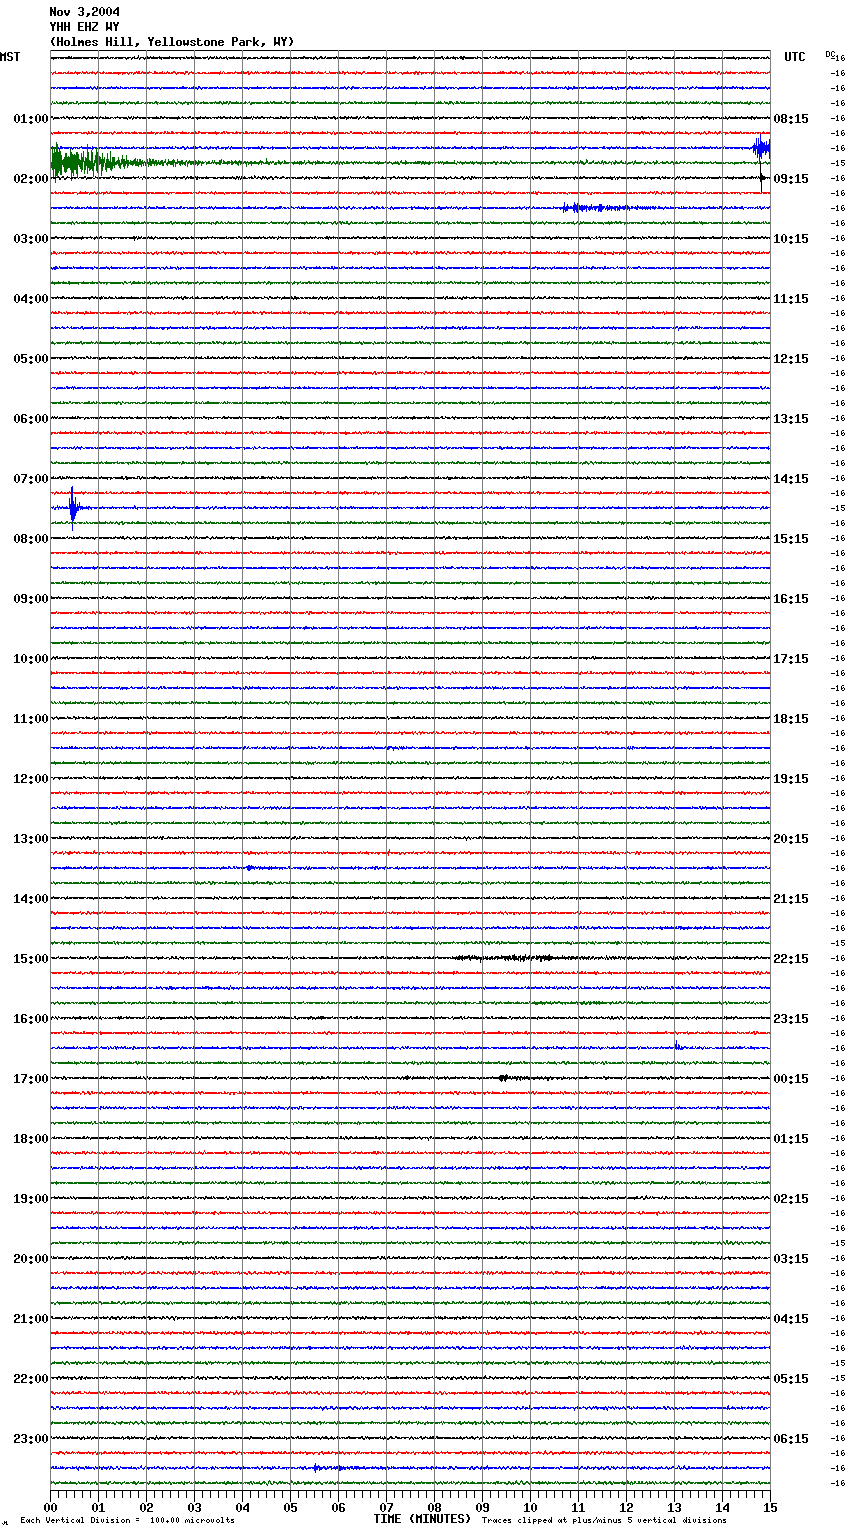Click the '12:00' MST label
Viewport: 850px width, 1534px height.
tap(31, 779)
